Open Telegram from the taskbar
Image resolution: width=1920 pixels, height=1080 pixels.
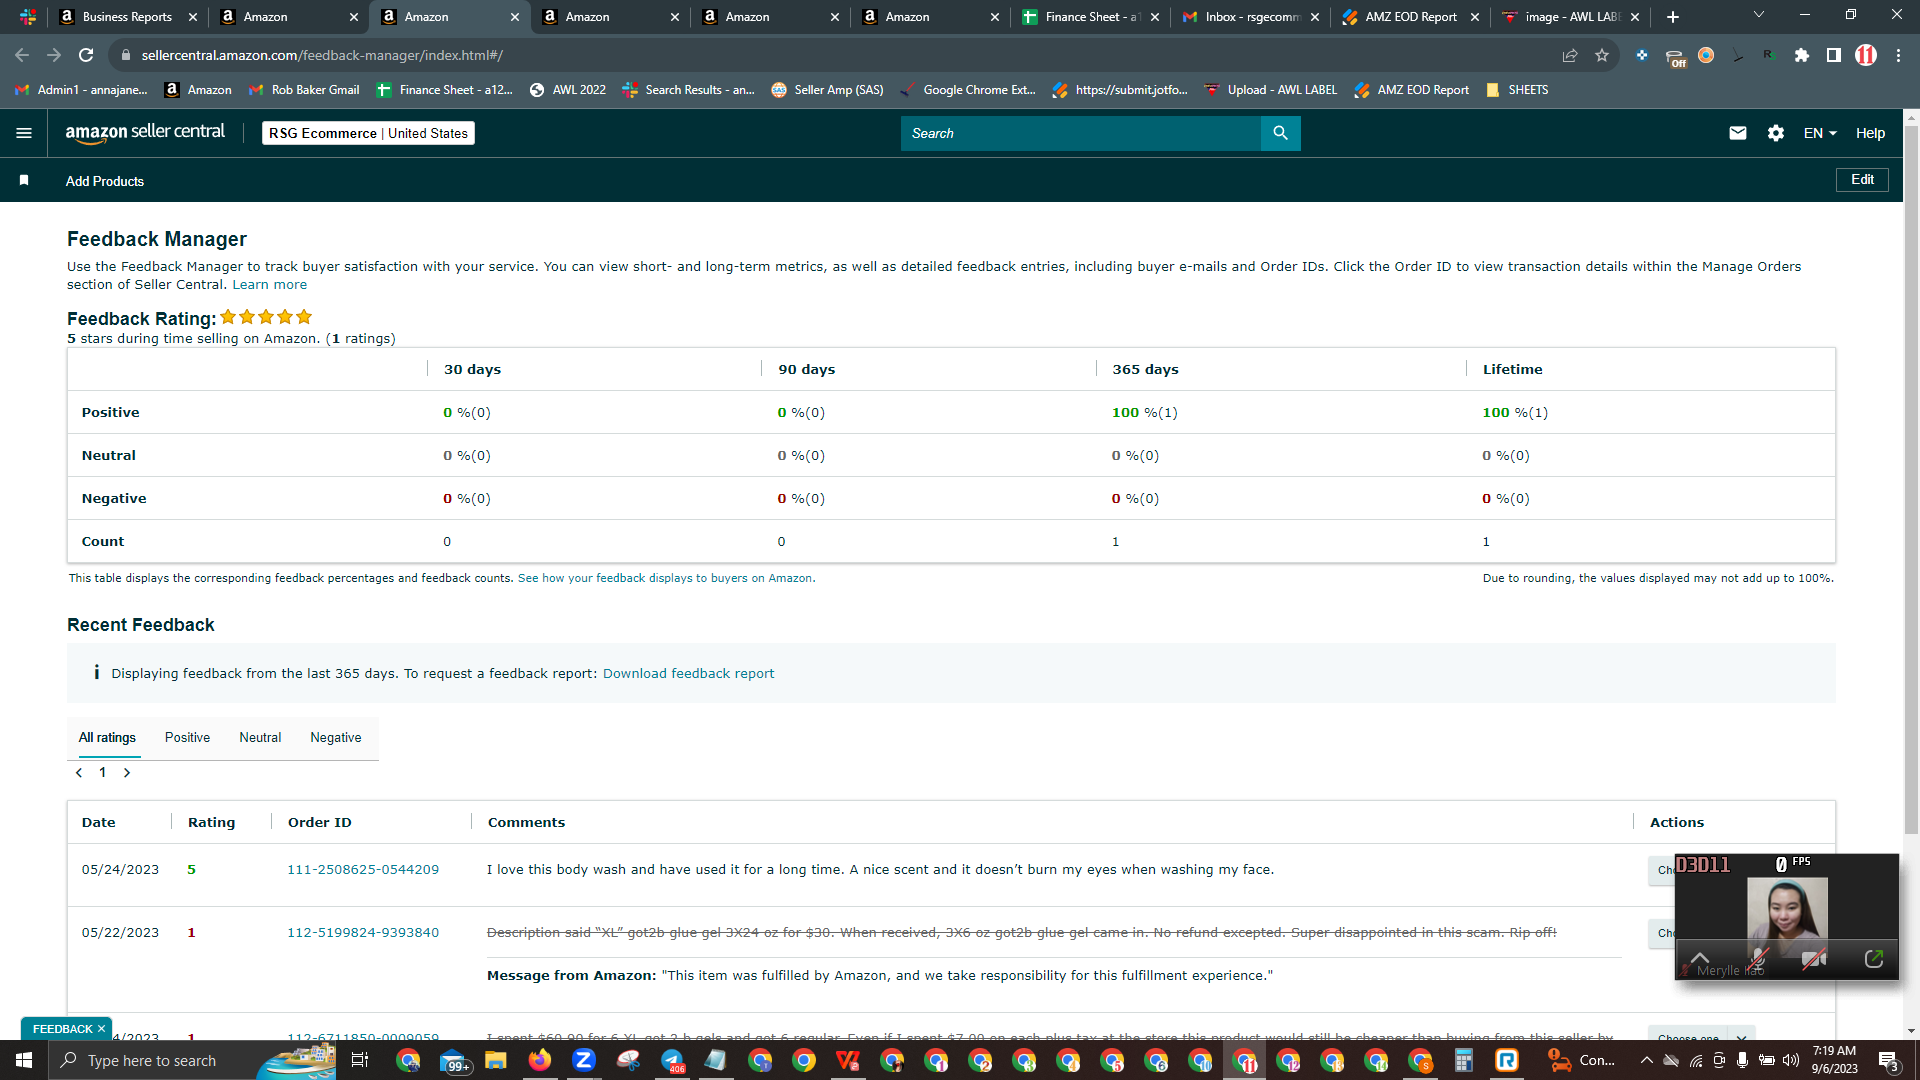[672, 1060]
